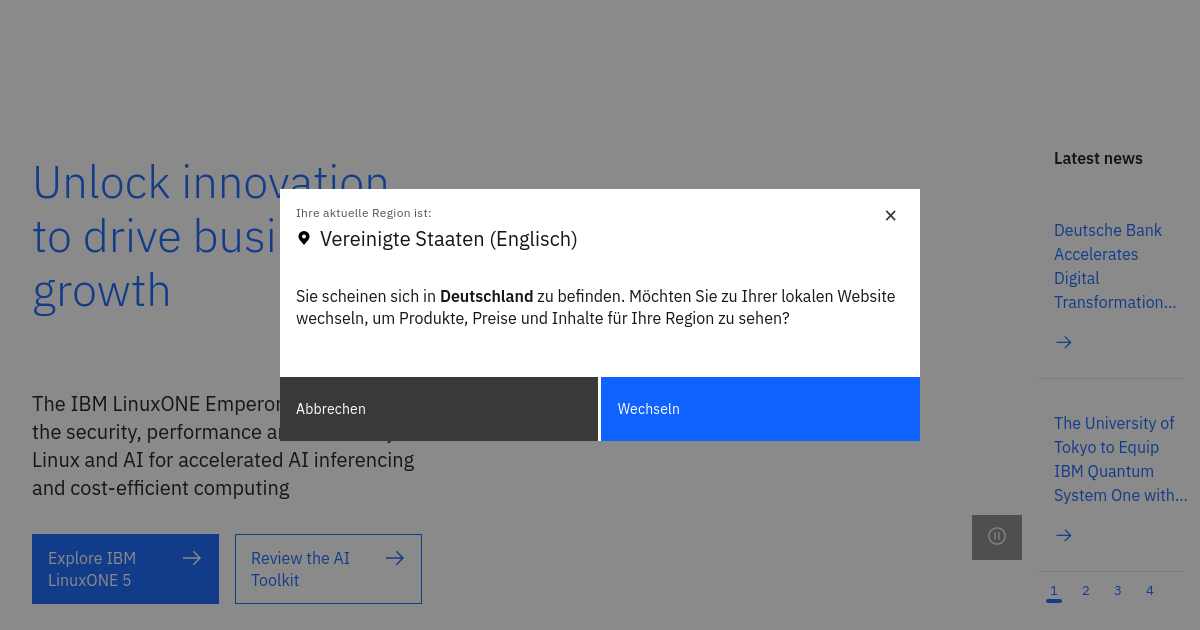Close the region selection dialog
Viewport: 1200px width, 630px height.
890,216
